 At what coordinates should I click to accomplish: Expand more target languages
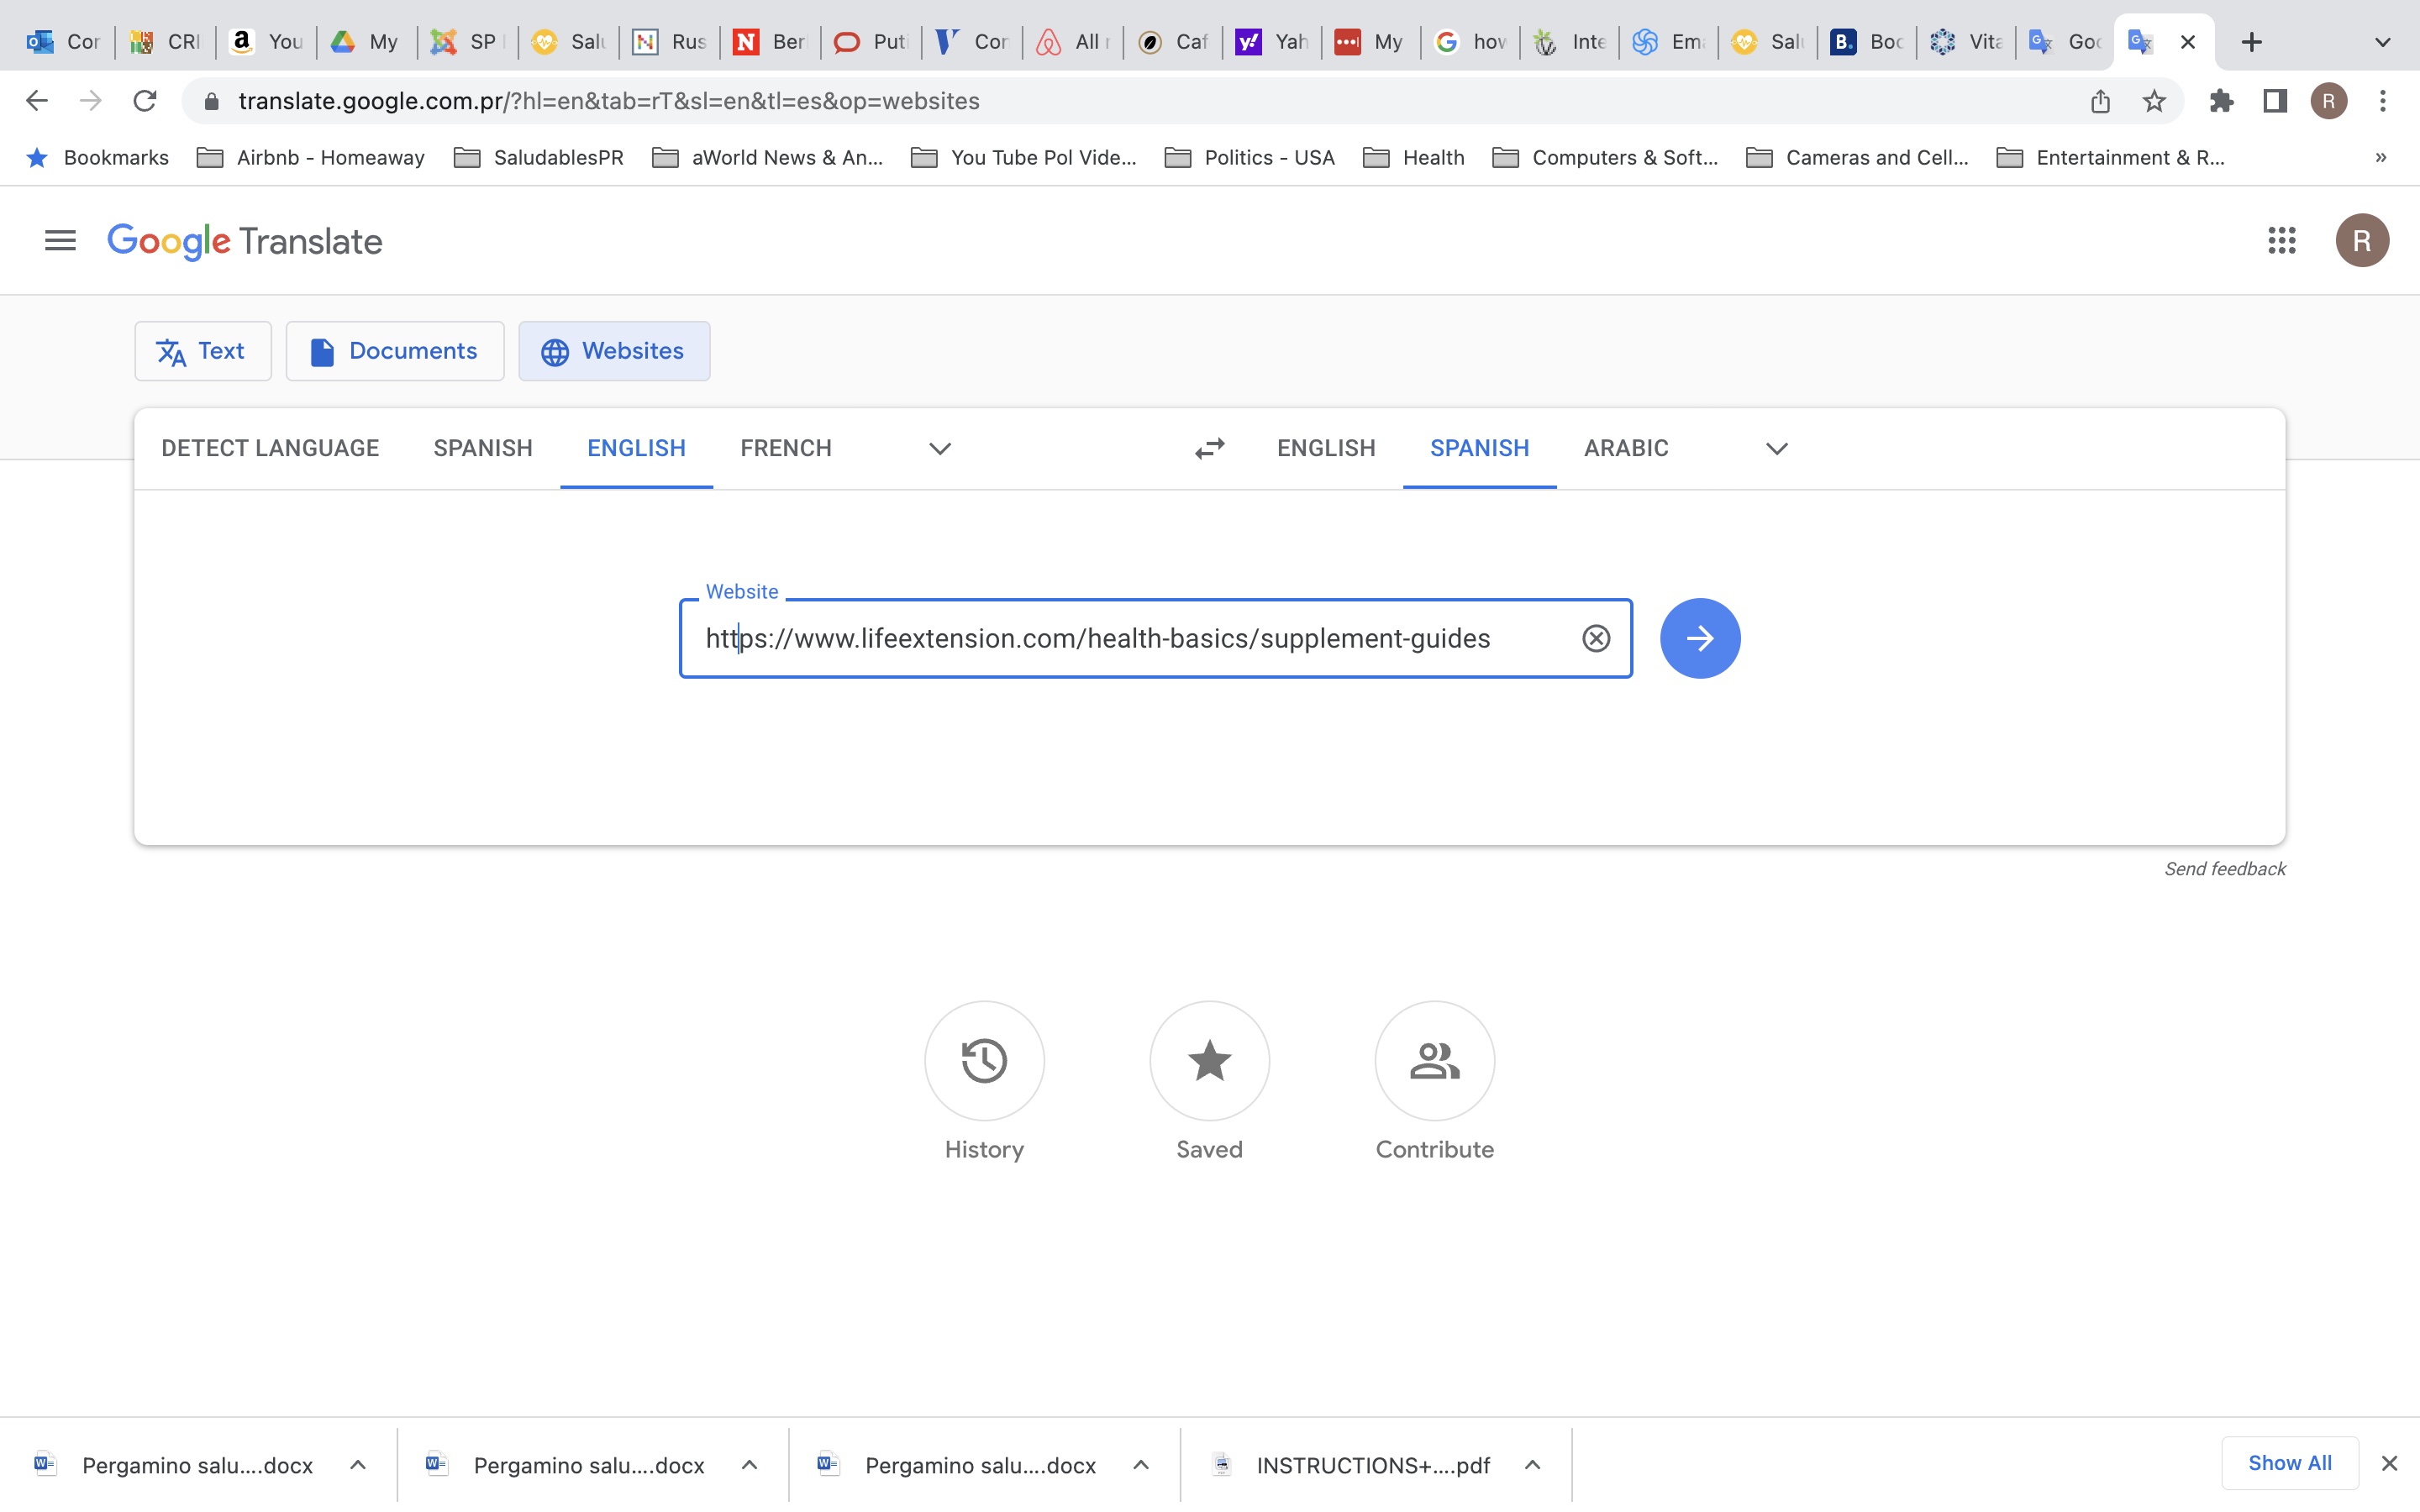pos(1777,448)
